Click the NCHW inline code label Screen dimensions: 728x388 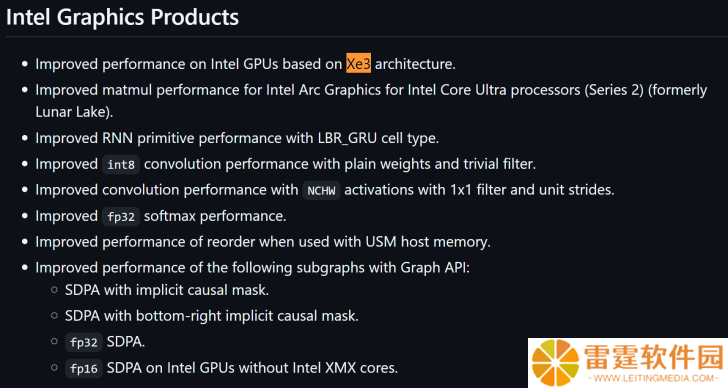321,190
